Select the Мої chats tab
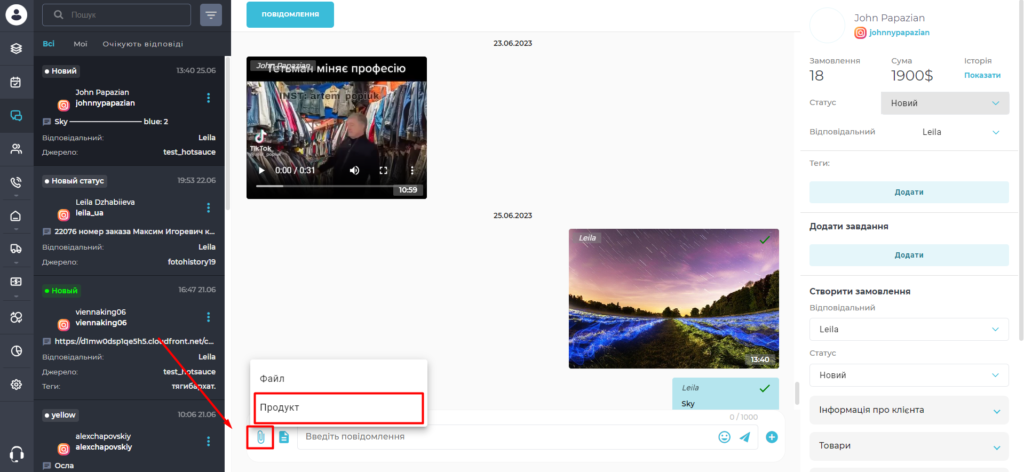The width and height of the screenshot is (1024, 472). [80, 44]
